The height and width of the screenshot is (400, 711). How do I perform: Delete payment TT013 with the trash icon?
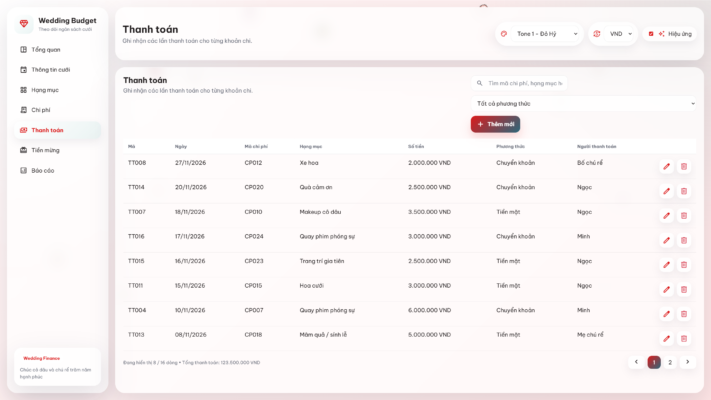[x=684, y=339]
